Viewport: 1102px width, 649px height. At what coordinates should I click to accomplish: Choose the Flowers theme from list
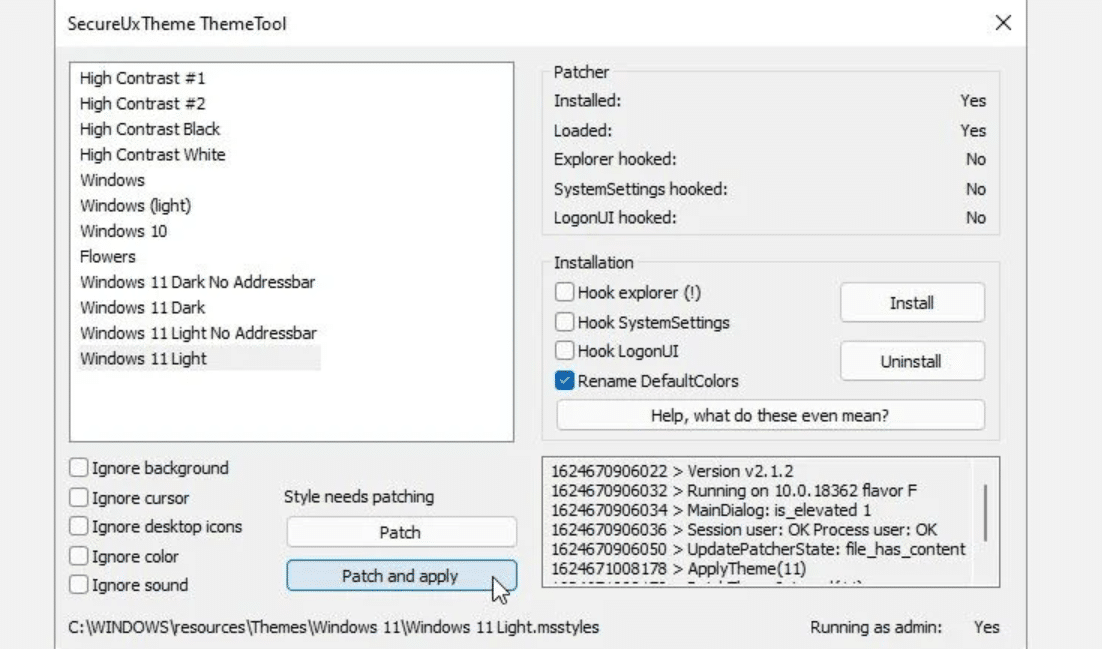(107, 257)
